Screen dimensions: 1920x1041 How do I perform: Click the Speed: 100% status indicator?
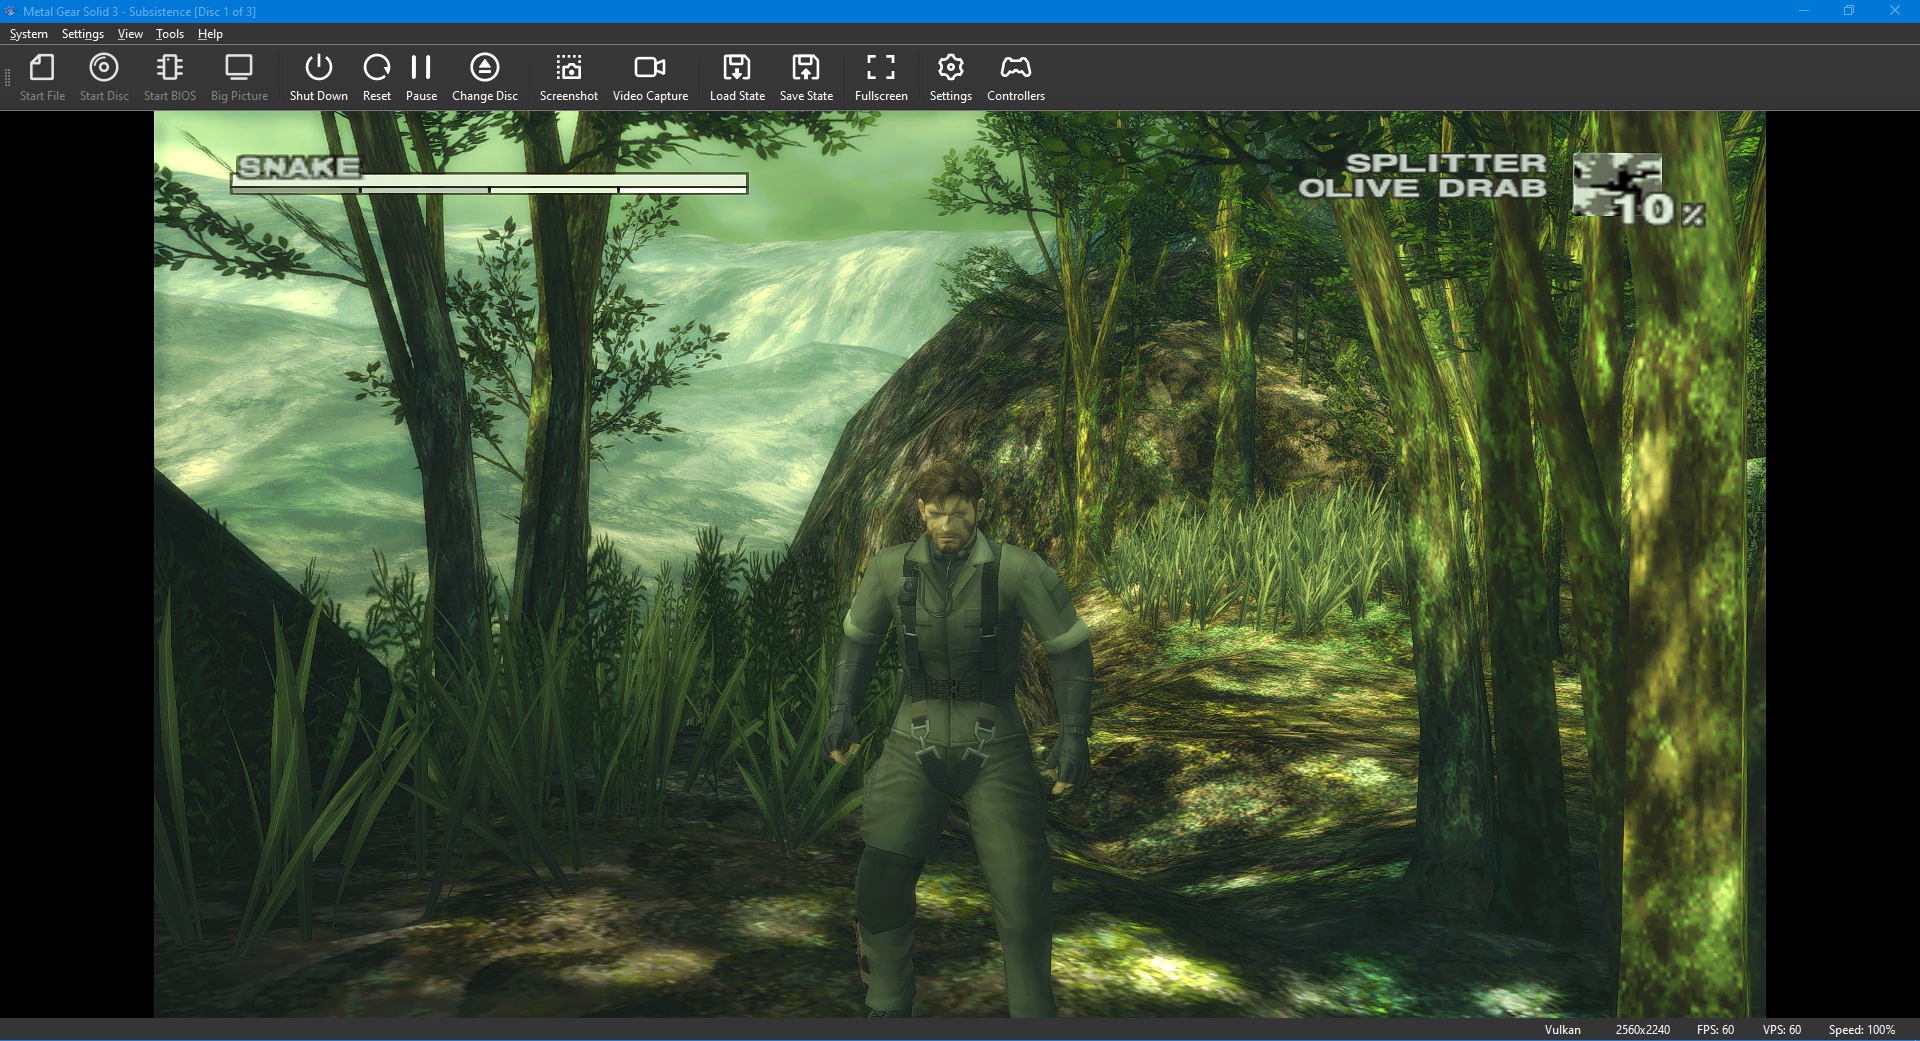[x=1861, y=1030]
